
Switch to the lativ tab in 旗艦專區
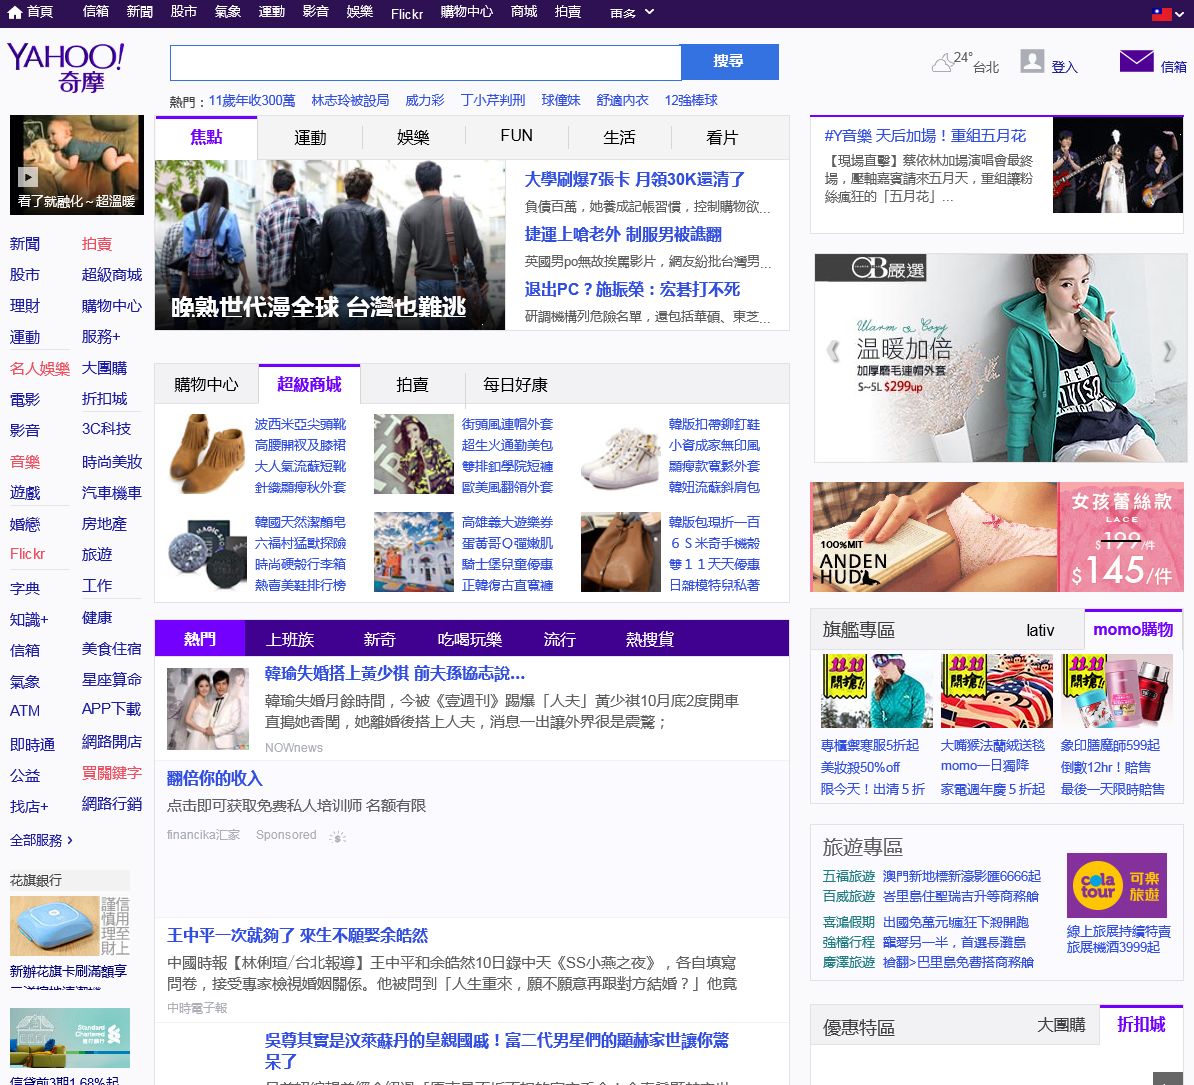pos(1040,630)
